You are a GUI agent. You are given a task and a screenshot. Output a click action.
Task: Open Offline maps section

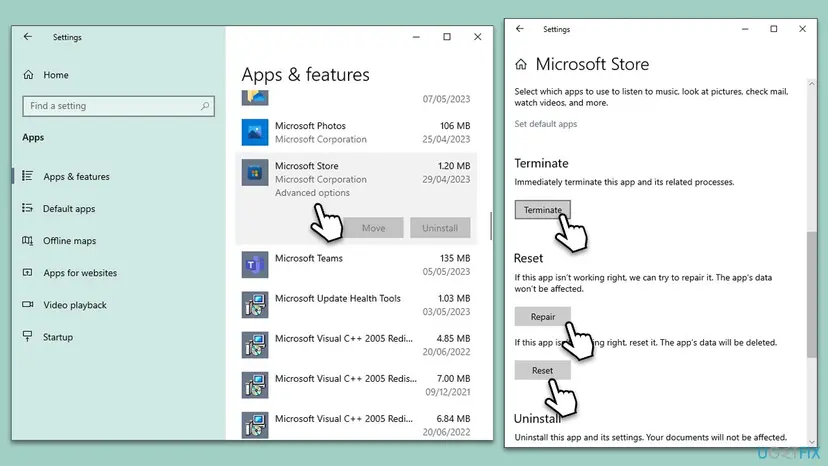pos(70,241)
